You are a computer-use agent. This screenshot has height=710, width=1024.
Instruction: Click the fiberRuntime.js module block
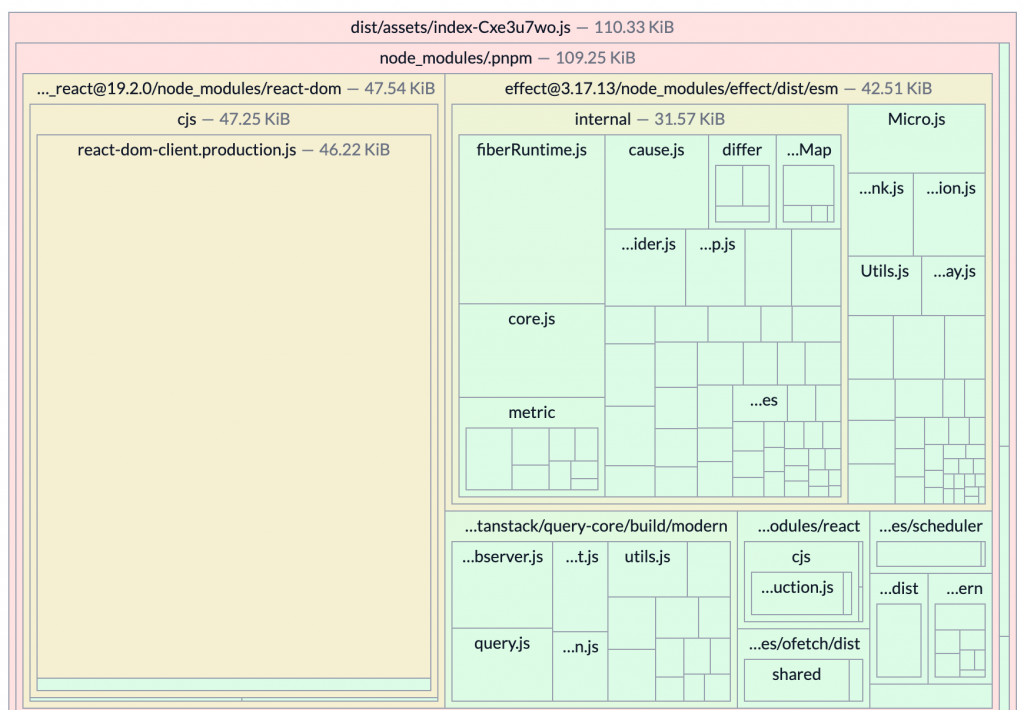(532, 219)
